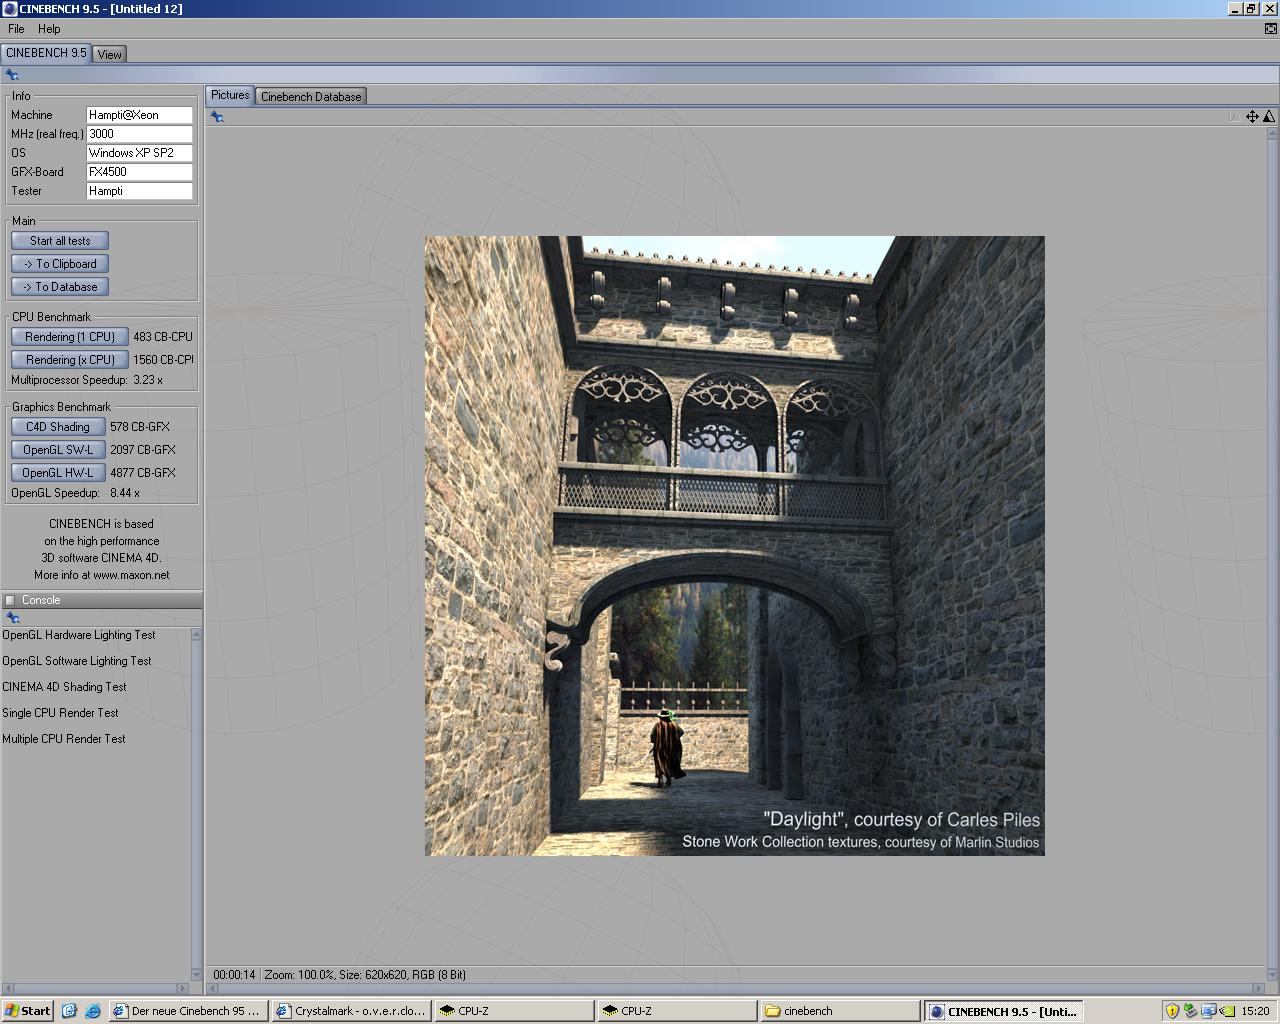Click the Cinebench application icon in the title bar
Screen dimensions: 1280x1024
pos(10,8)
